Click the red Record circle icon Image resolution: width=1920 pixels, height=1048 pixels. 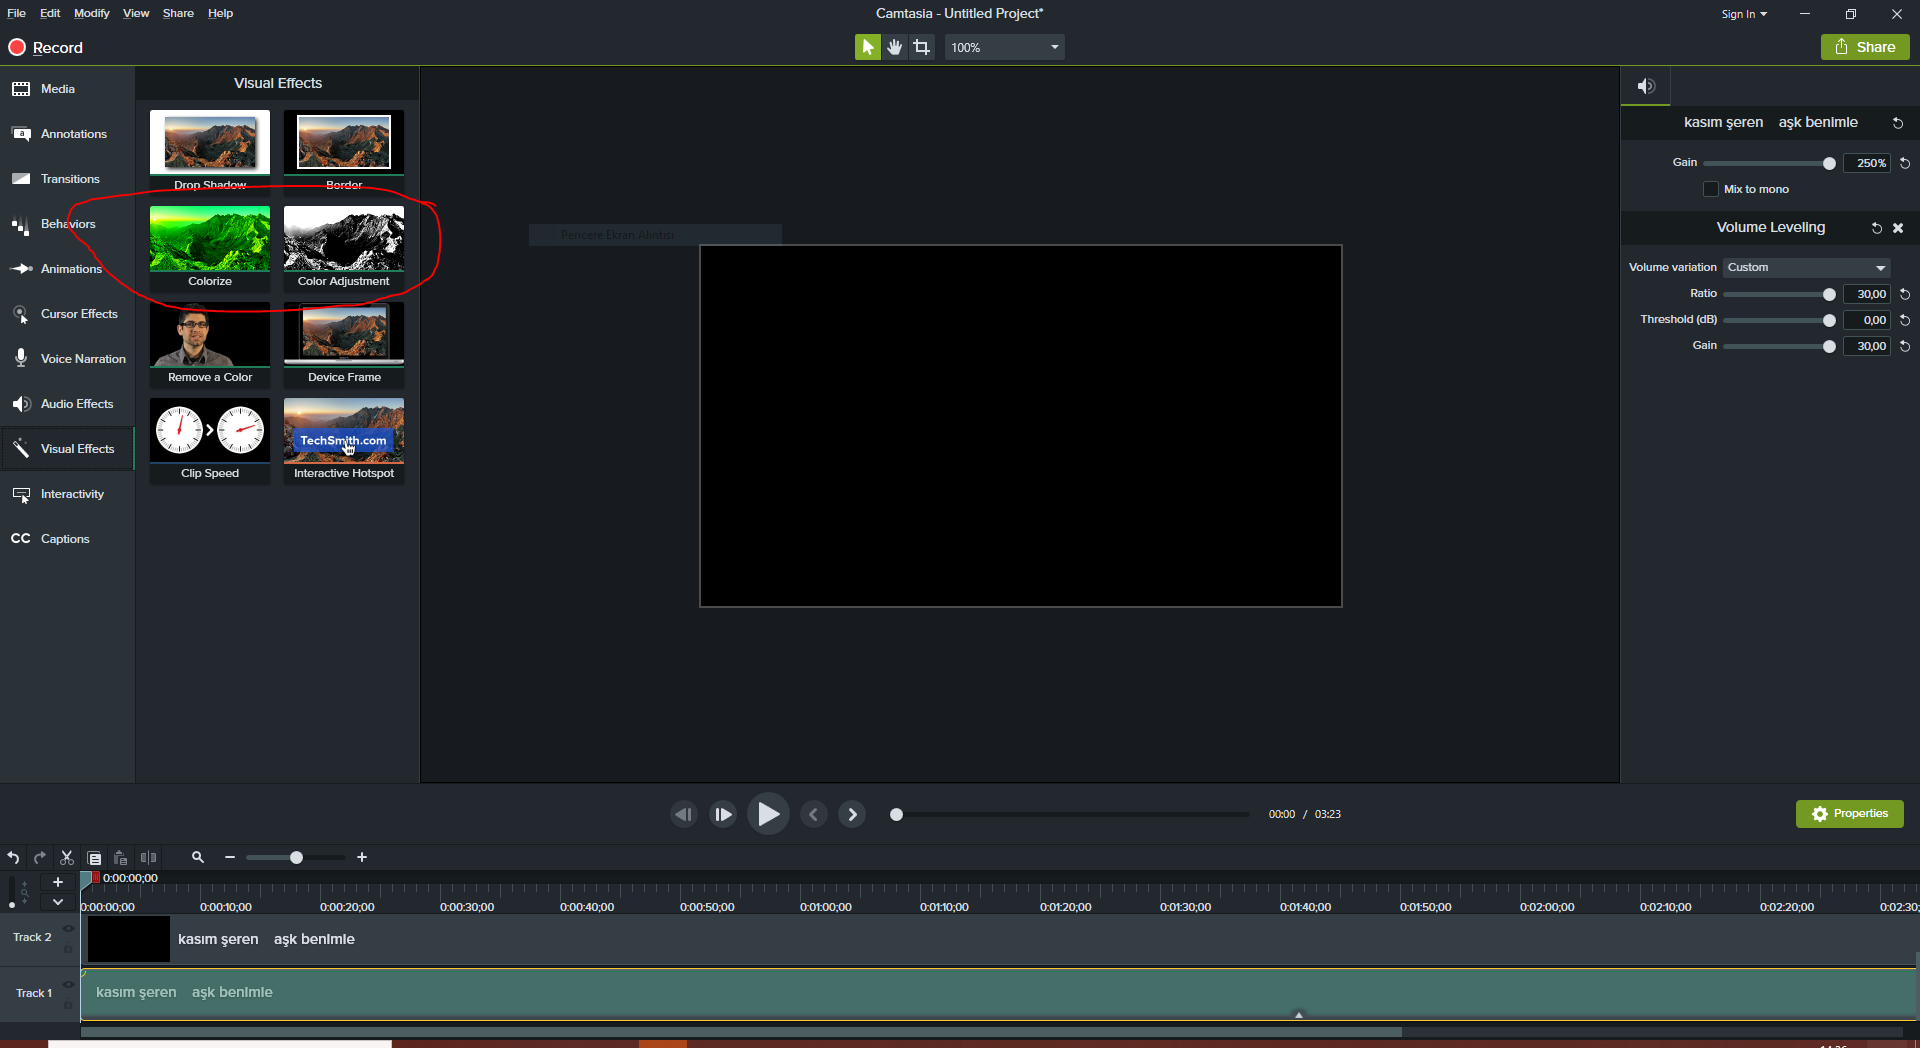[x=17, y=47]
